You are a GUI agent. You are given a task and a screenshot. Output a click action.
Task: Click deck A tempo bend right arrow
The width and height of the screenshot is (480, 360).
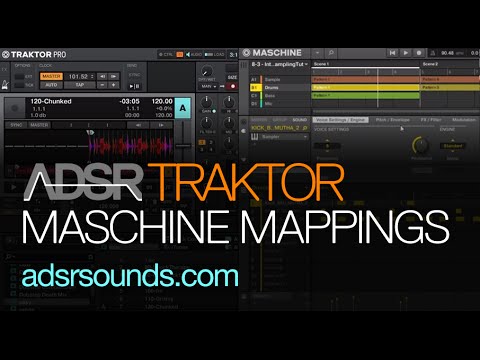(x=161, y=125)
